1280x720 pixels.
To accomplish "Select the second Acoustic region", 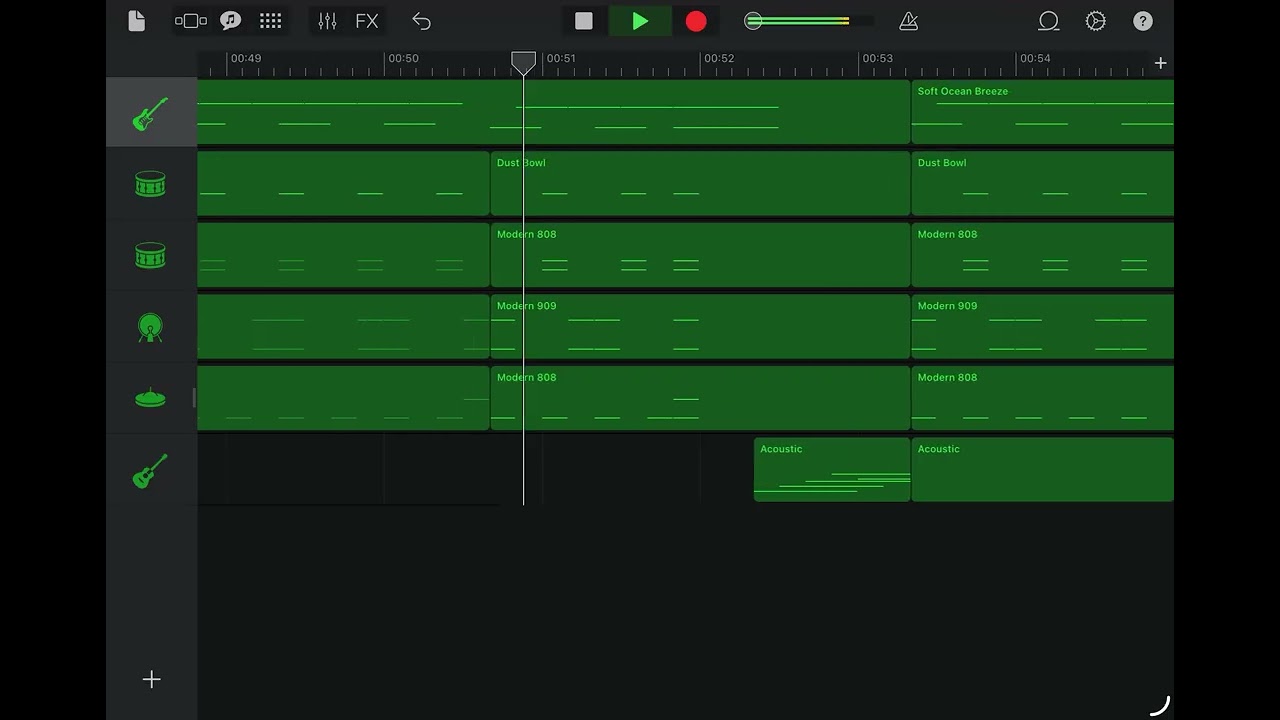I will (1042, 469).
